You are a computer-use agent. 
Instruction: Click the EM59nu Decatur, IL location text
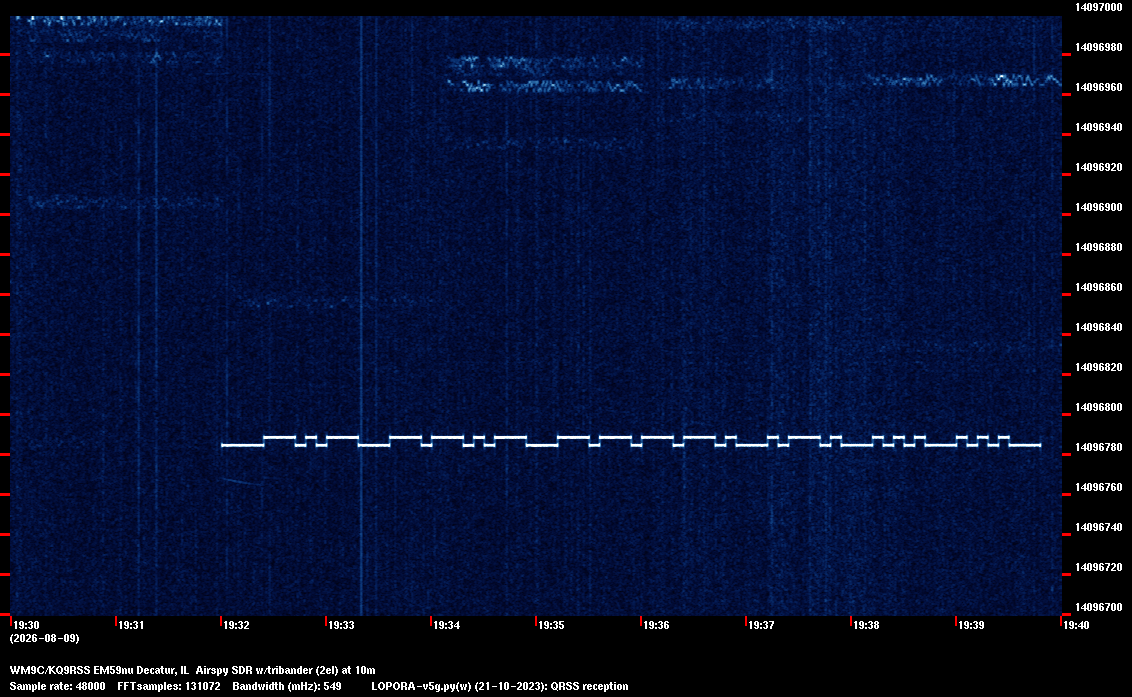pos(142,670)
